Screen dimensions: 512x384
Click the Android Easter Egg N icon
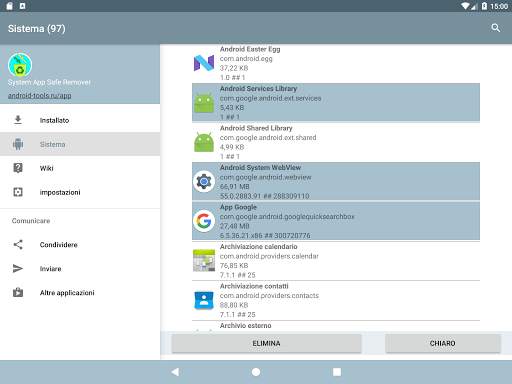(204, 63)
